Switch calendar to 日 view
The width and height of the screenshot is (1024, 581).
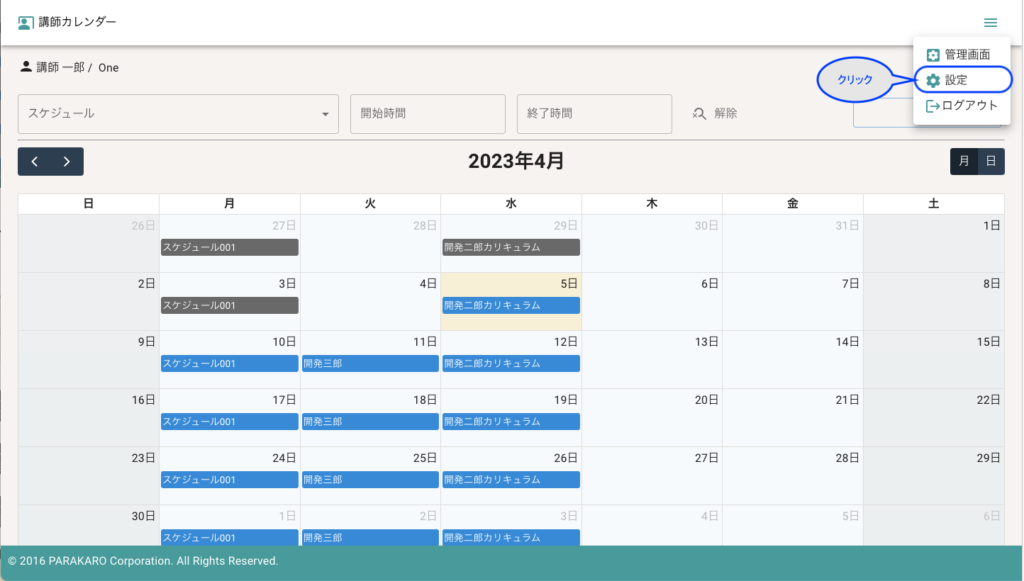991,161
